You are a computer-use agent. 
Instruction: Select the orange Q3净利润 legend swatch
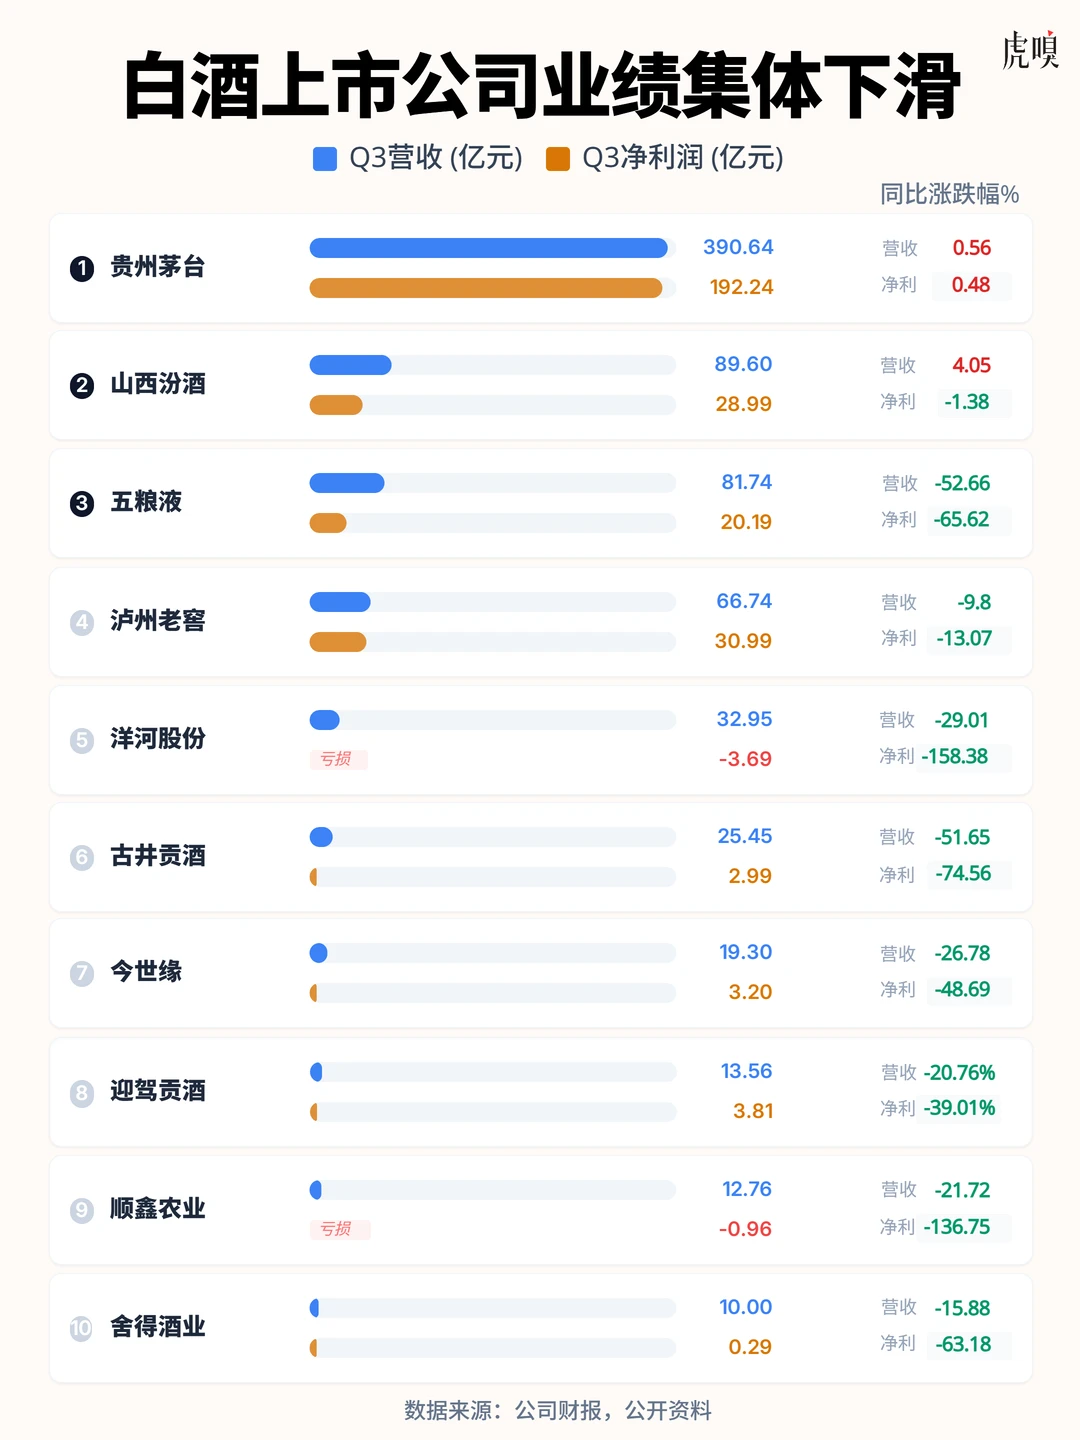tap(557, 158)
